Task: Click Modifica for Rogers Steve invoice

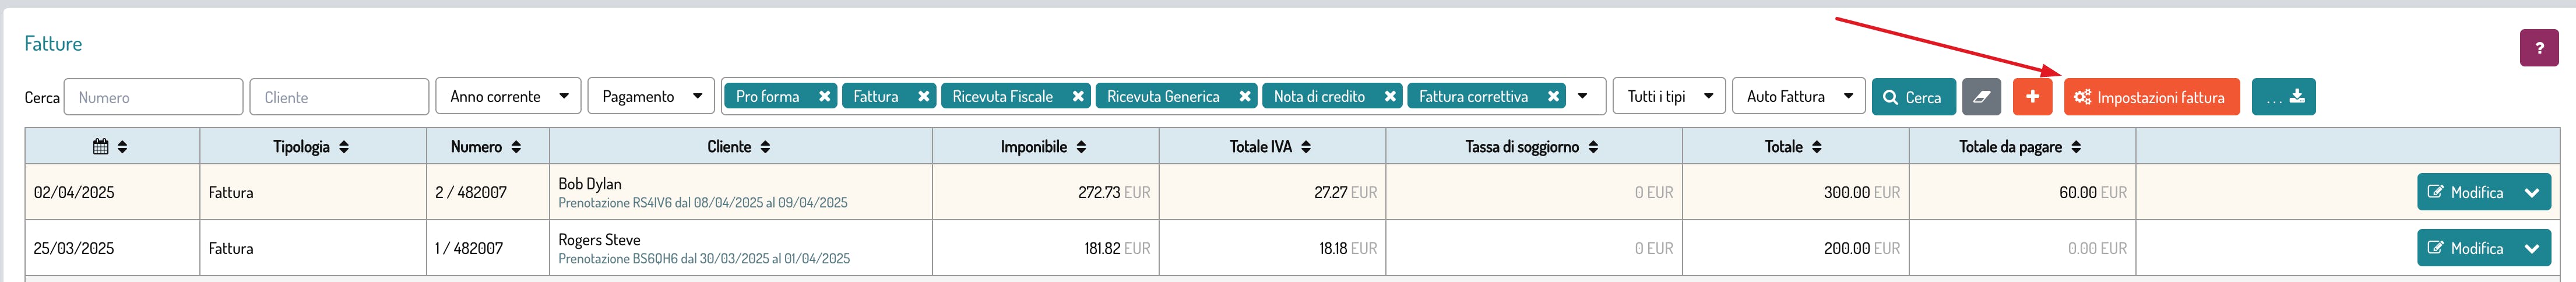Action: click(2465, 249)
